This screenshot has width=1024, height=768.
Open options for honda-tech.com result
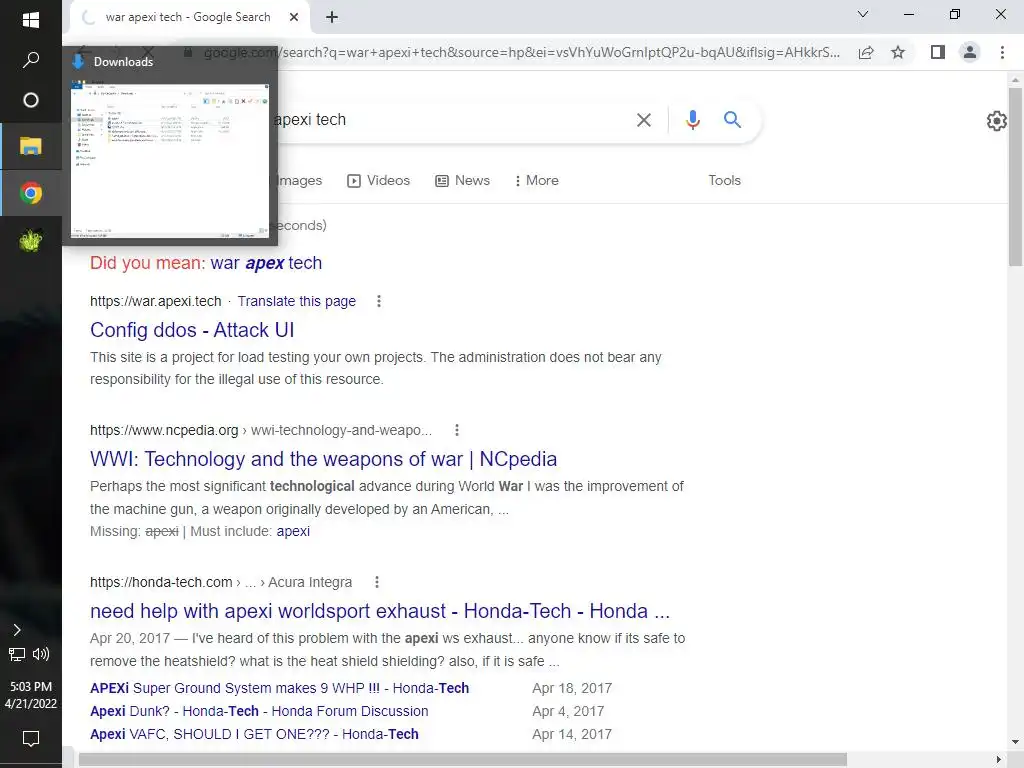tap(377, 582)
